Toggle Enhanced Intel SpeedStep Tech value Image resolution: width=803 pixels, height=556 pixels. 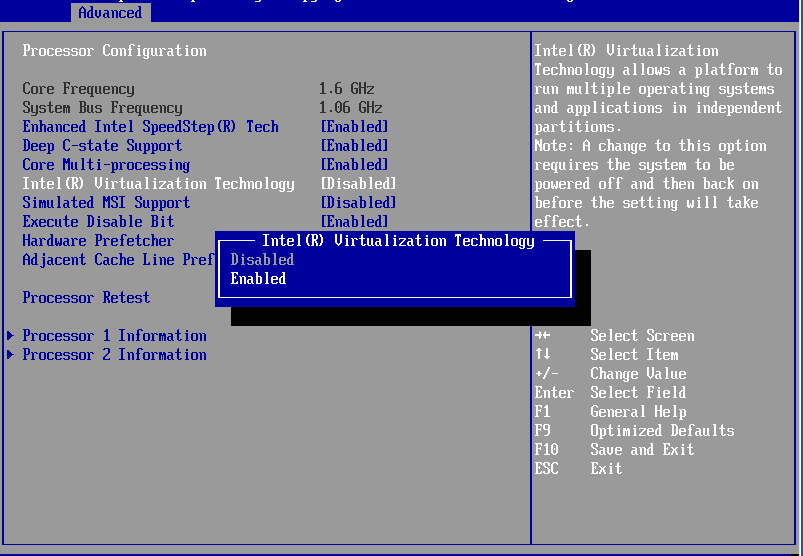pos(354,127)
